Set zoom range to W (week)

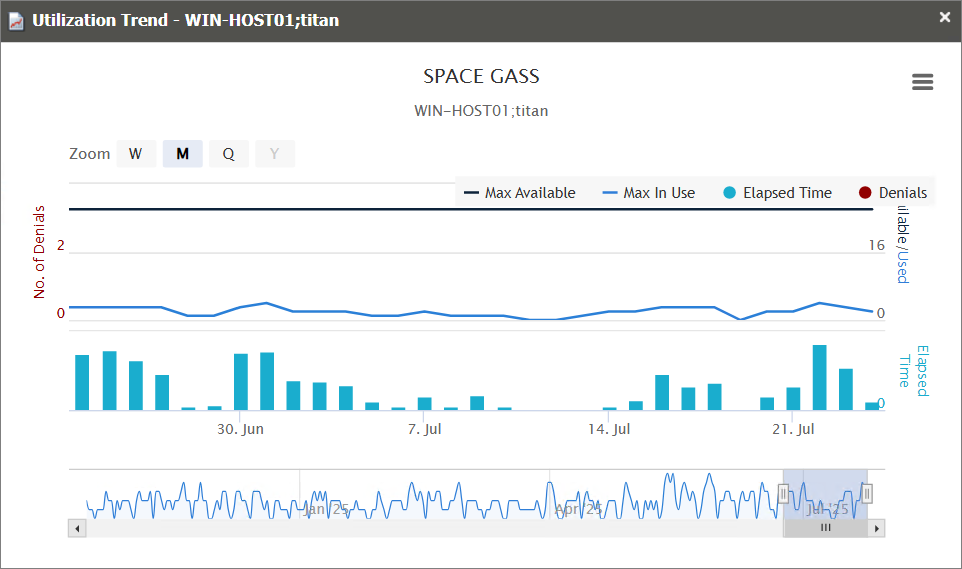(136, 153)
